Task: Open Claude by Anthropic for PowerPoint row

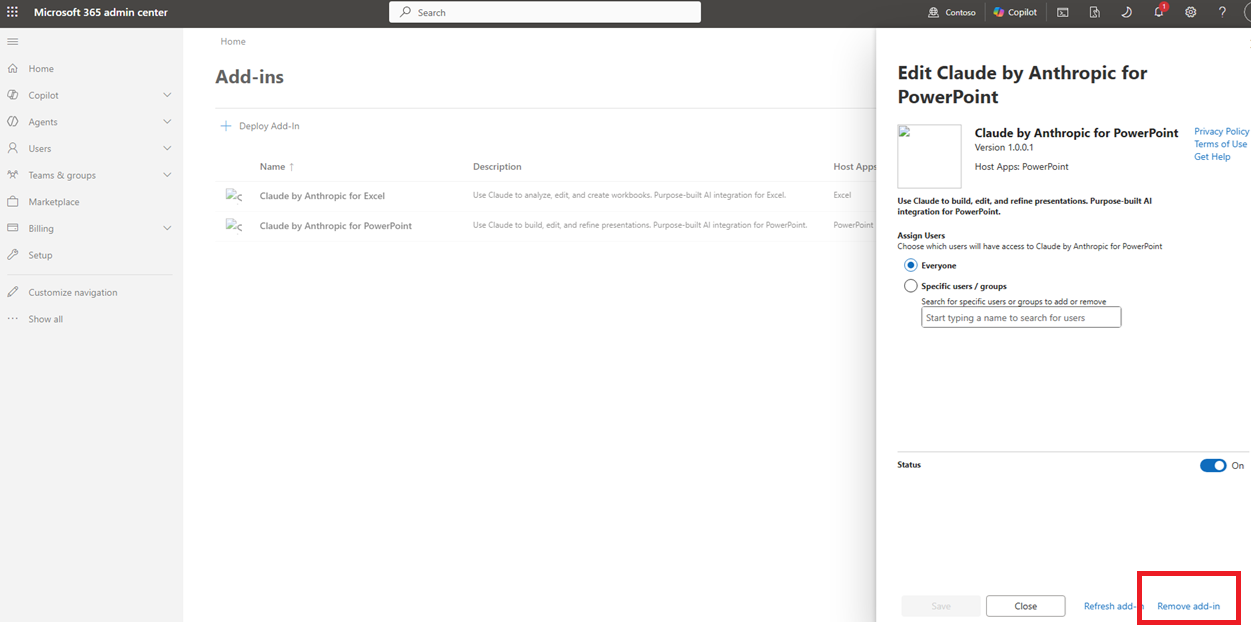Action: click(x=336, y=225)
